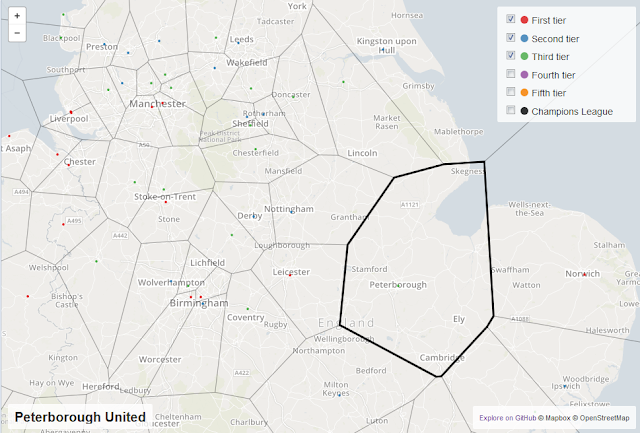Click the orange Fifth tier legend dot
The width and height of the screenshot is (640, 433).
point(524,93)
